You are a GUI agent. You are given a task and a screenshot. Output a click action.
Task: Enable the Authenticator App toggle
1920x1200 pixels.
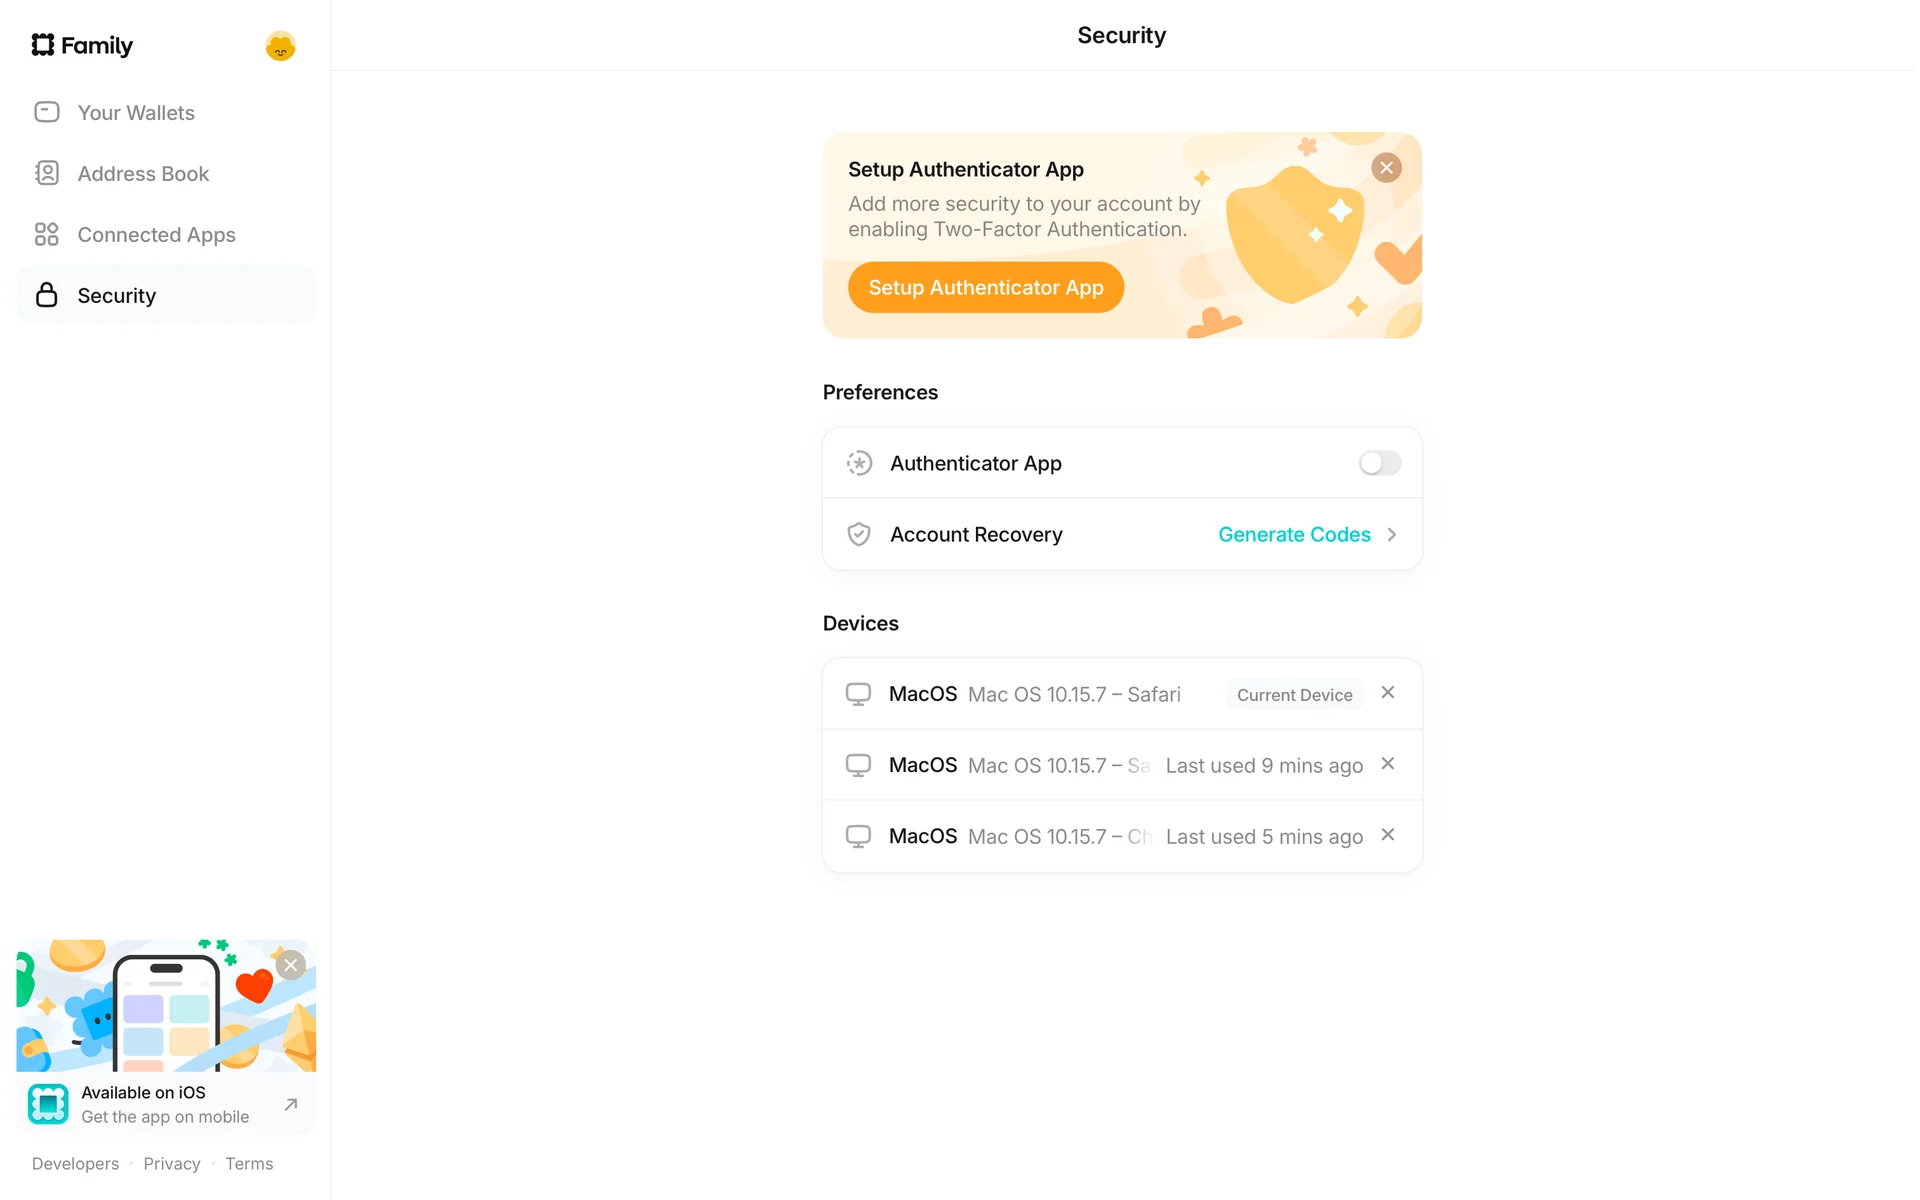[1380, 463]
